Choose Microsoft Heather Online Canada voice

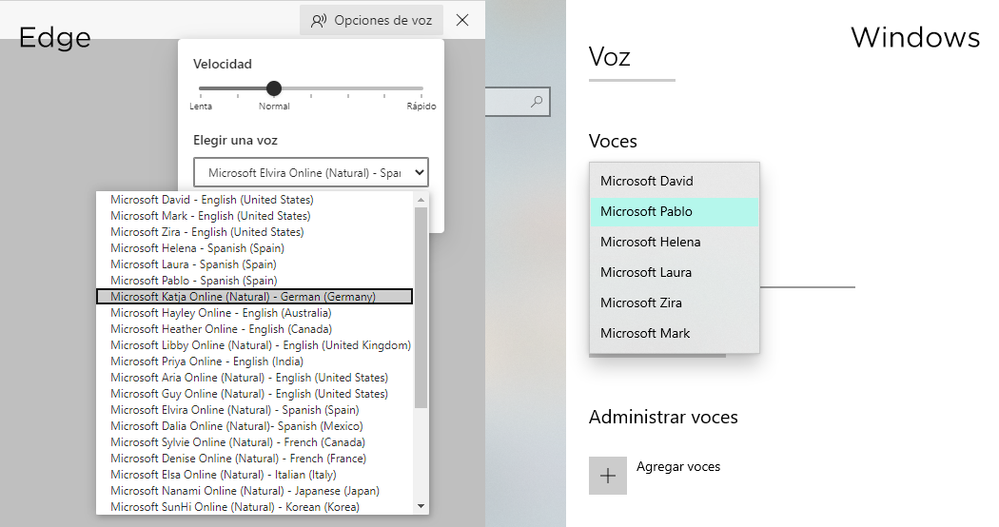(x=255, y=329)
